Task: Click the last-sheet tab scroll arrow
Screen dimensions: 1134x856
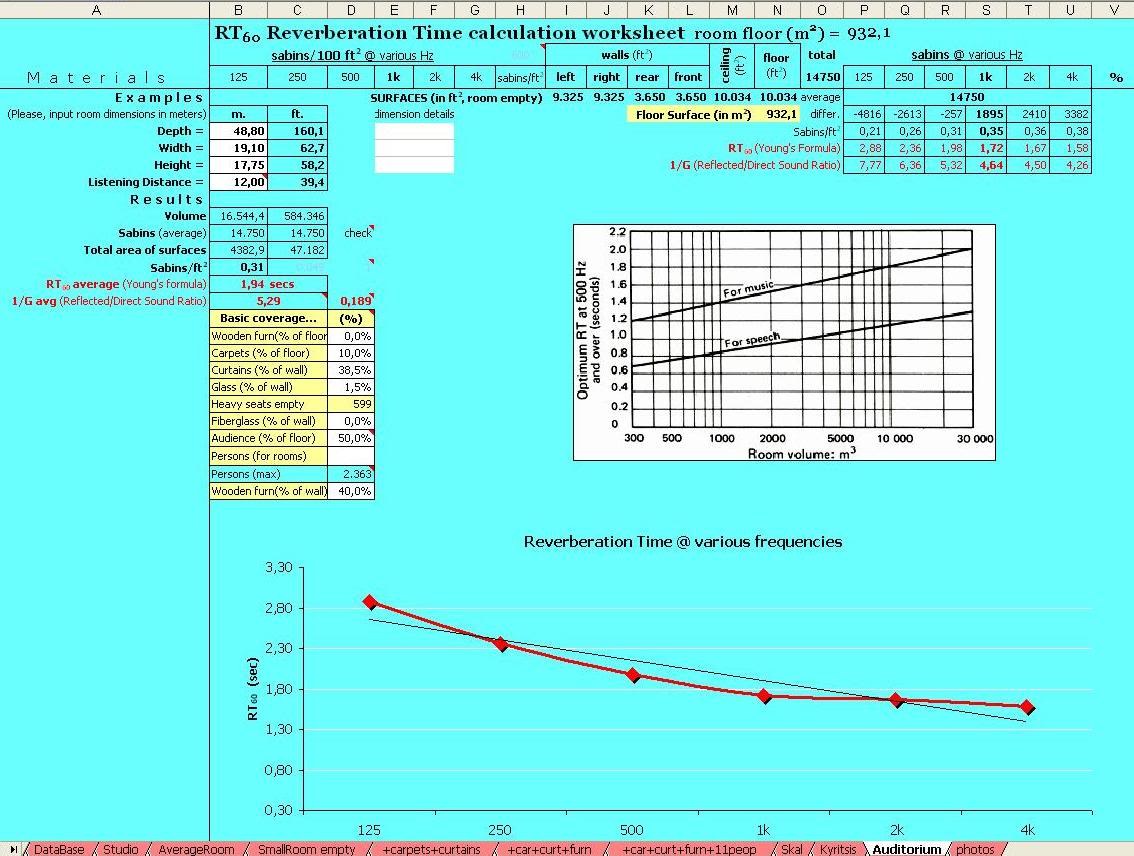Action: click(x=14, y=849)
